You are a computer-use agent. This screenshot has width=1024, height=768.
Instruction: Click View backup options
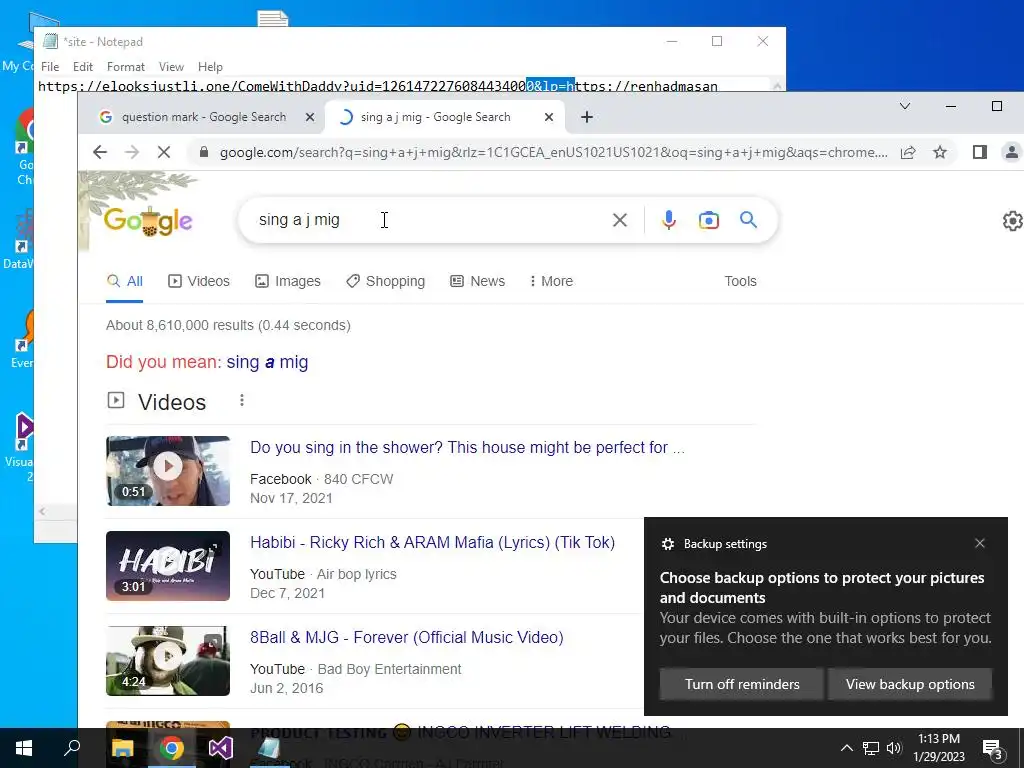910,684
